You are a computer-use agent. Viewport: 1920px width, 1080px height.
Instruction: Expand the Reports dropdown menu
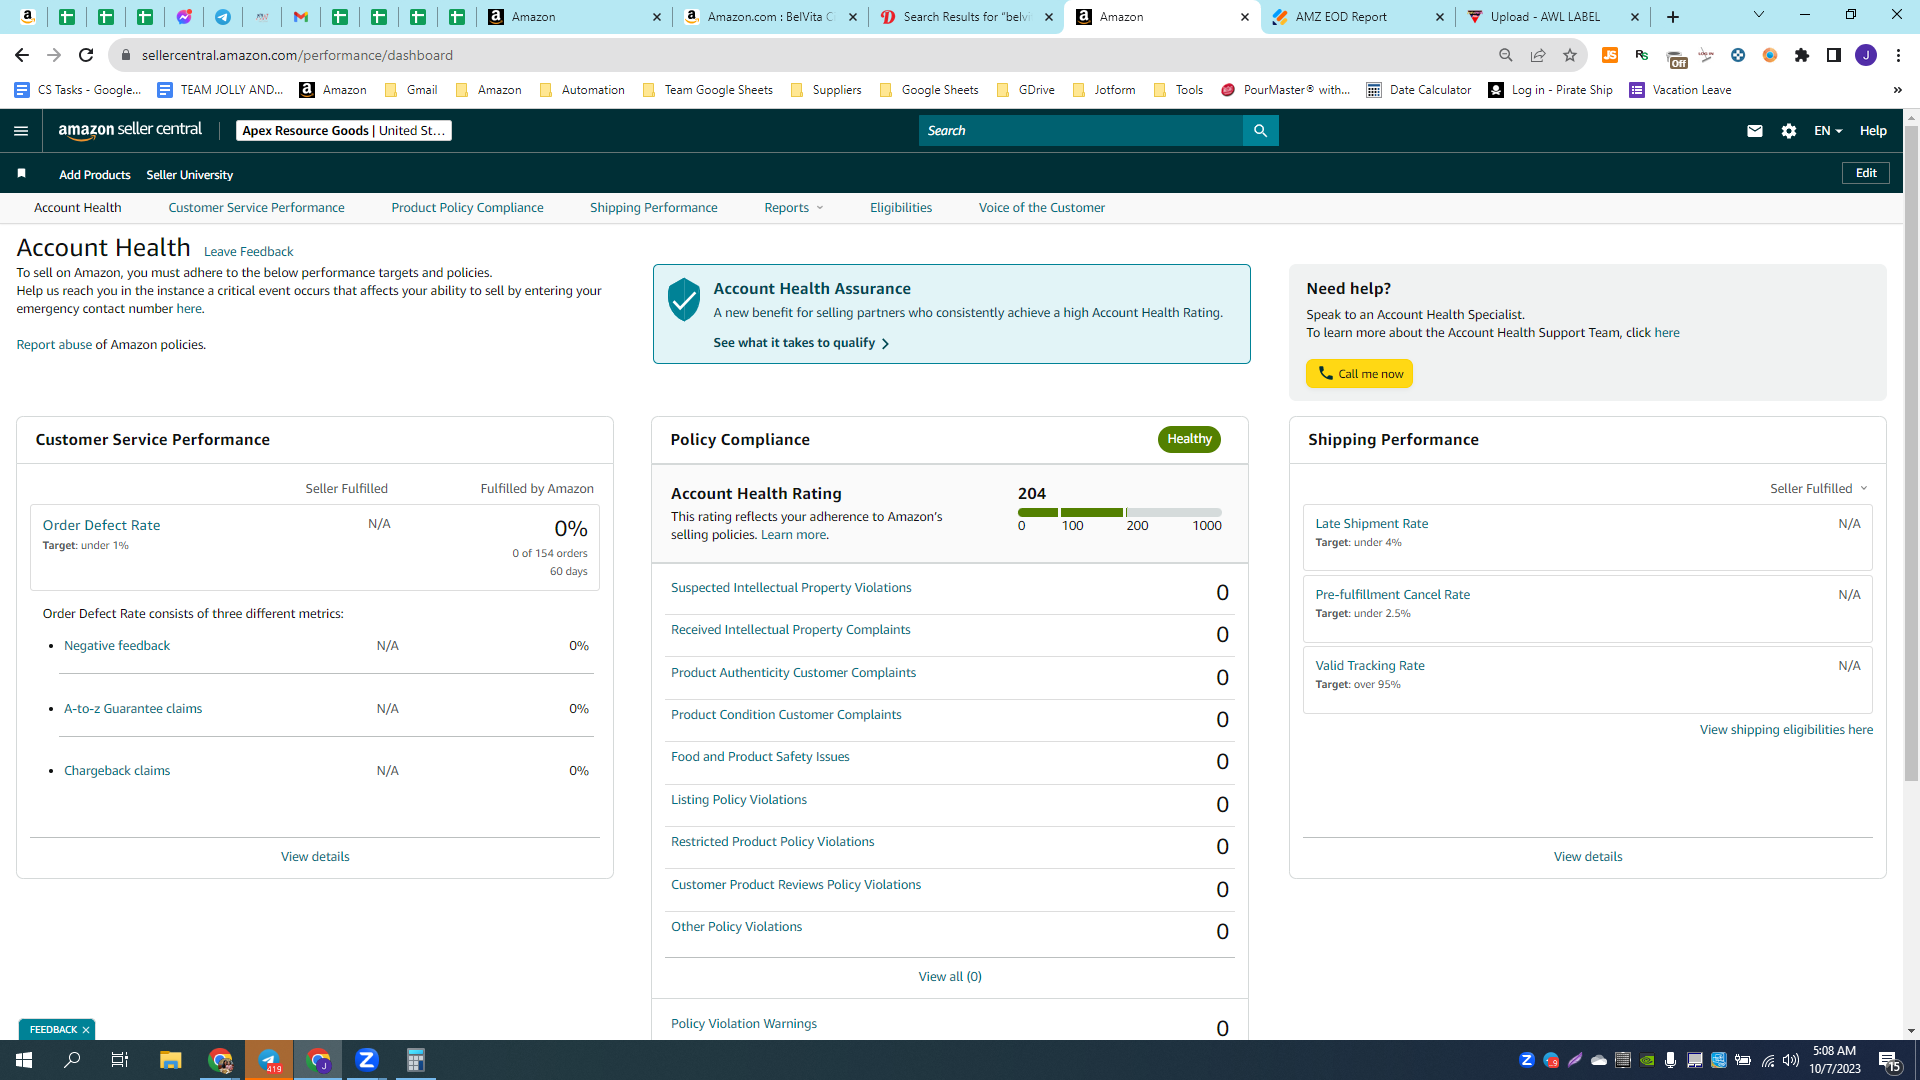click(x=794, y=208)
